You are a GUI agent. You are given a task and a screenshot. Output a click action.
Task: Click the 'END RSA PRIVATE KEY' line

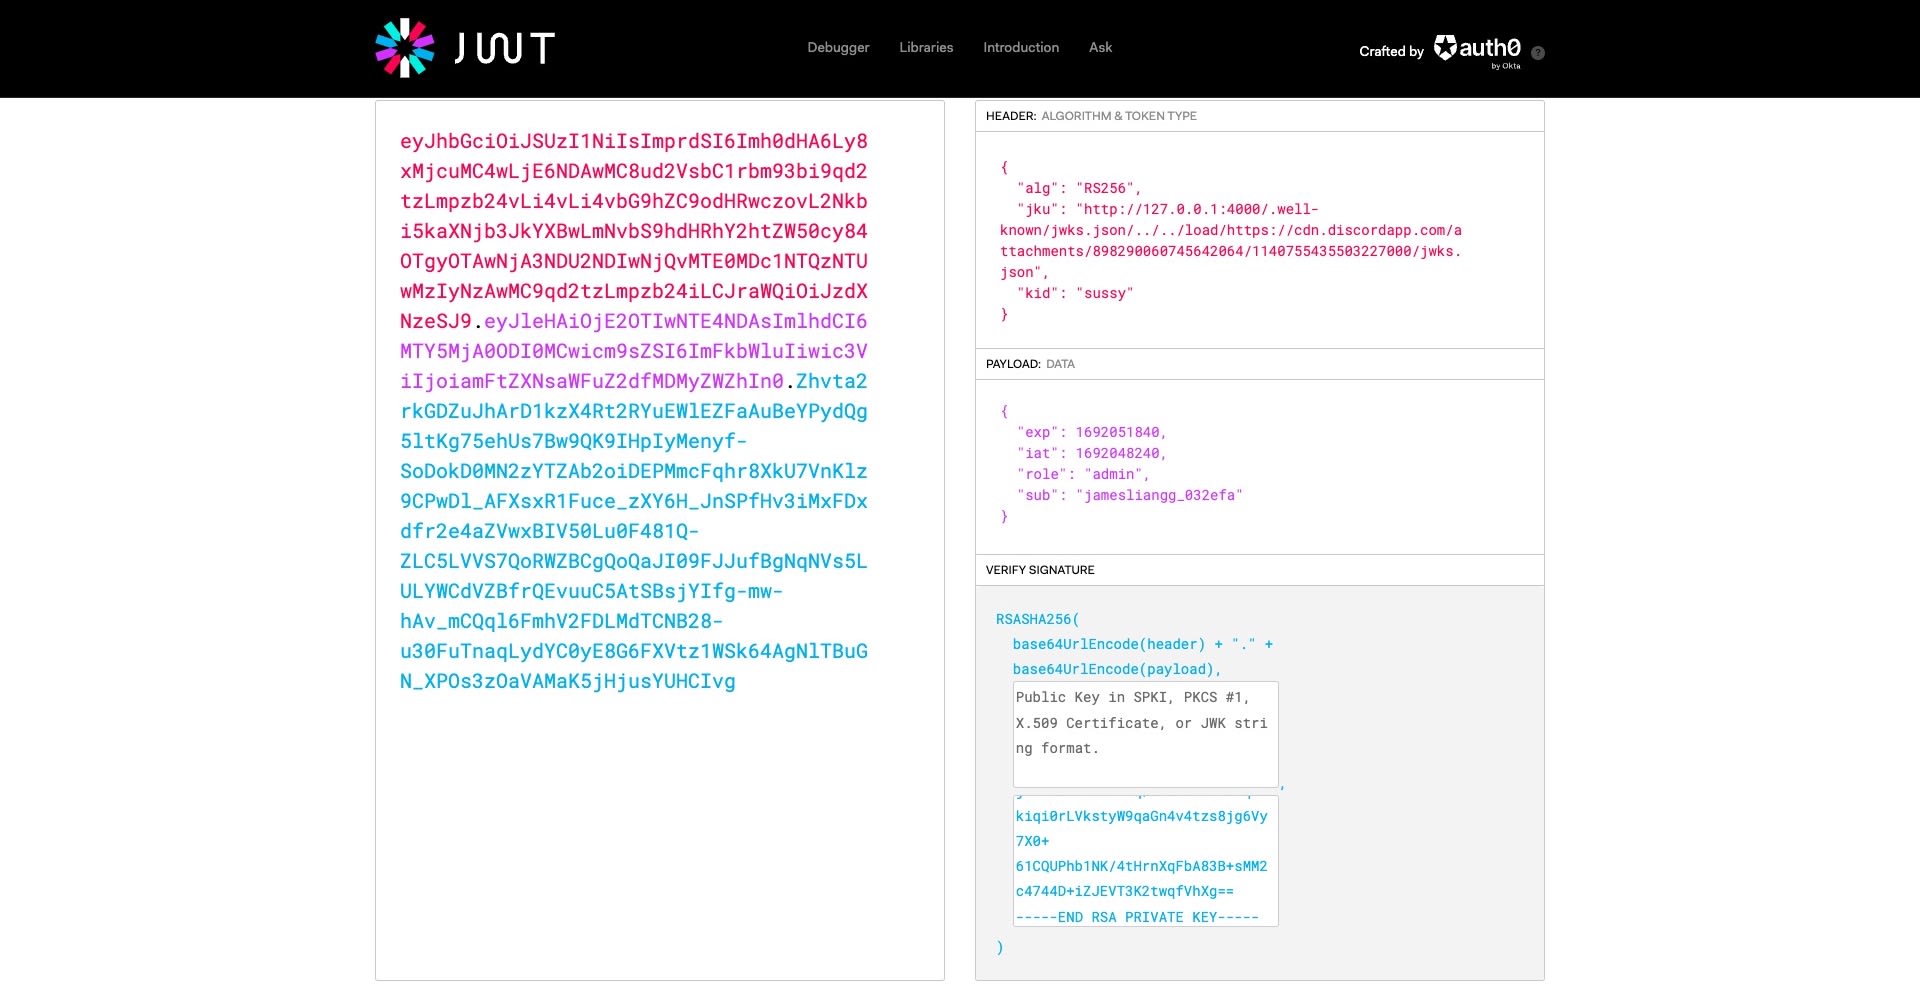(1137, 917)
